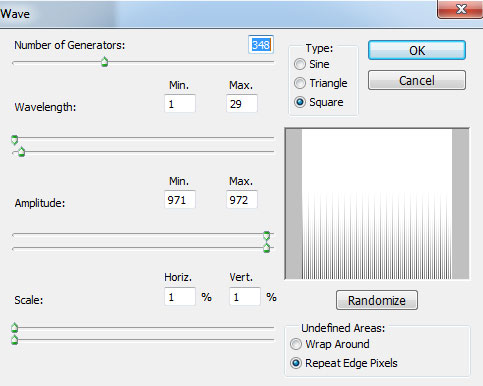Click the Randomize button
This screenshot has height=386, width=483.
pyautogui.click(x=377, y=300)
